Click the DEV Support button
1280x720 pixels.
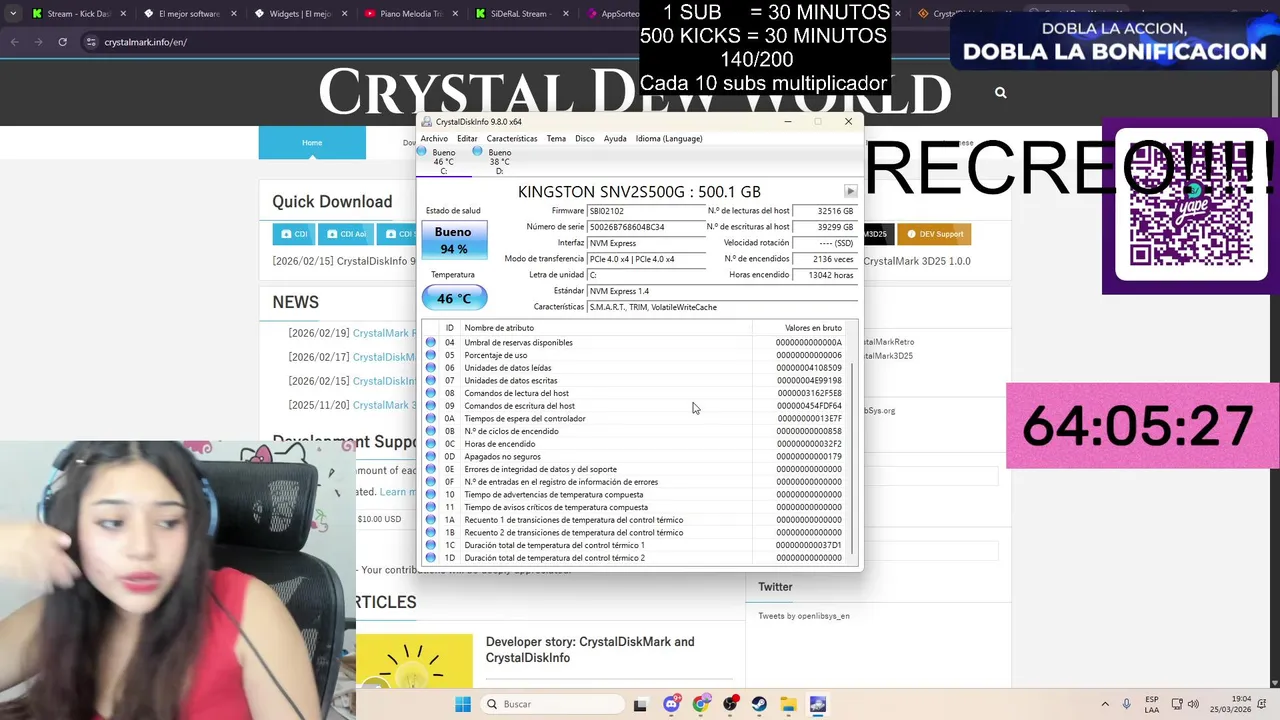pos(935,234)
